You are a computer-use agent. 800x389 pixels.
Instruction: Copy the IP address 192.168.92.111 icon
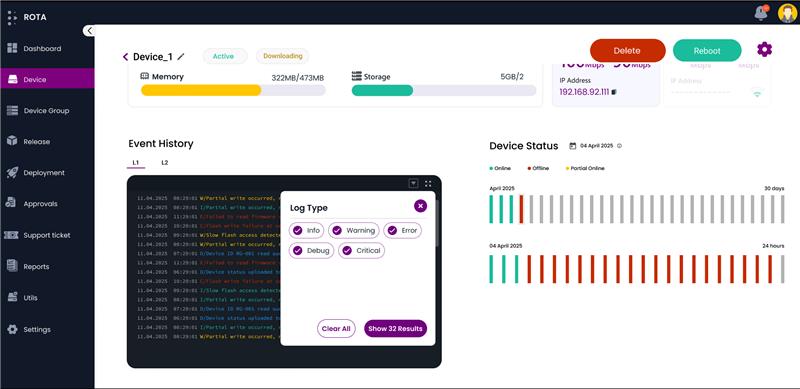pos(614,92)
